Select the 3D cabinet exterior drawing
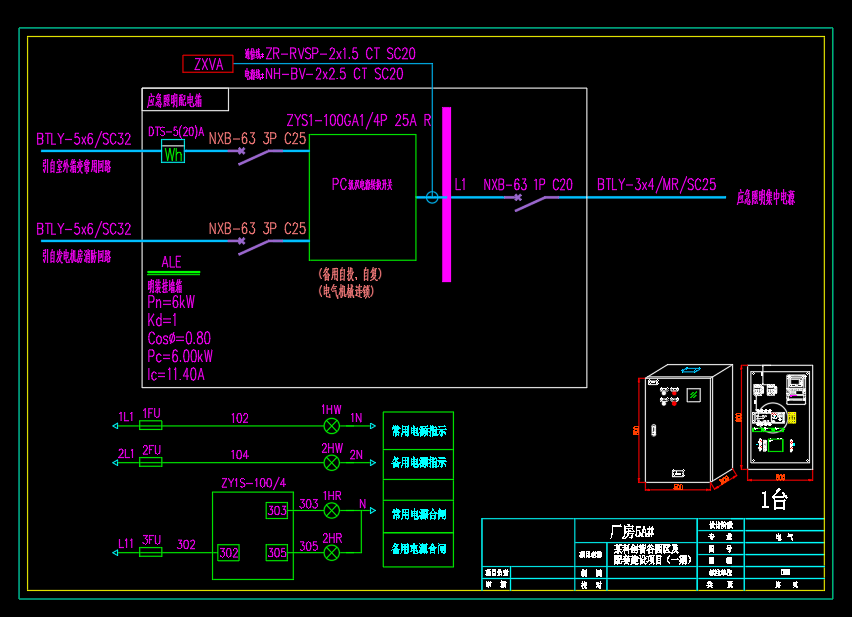 point(686,428)
